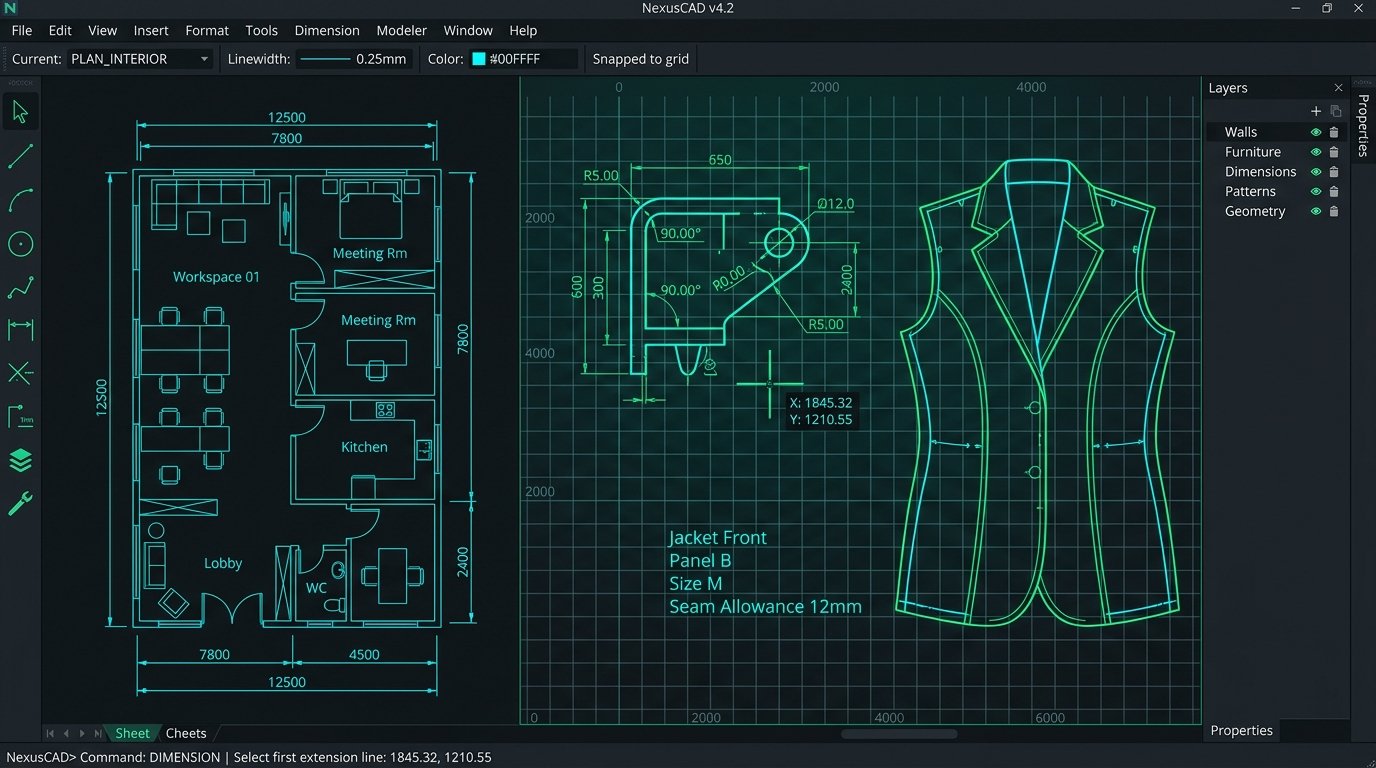Go to next sheet navigation arrow
This screenshot has height=768, width=1376.
(x=82, y=734)
